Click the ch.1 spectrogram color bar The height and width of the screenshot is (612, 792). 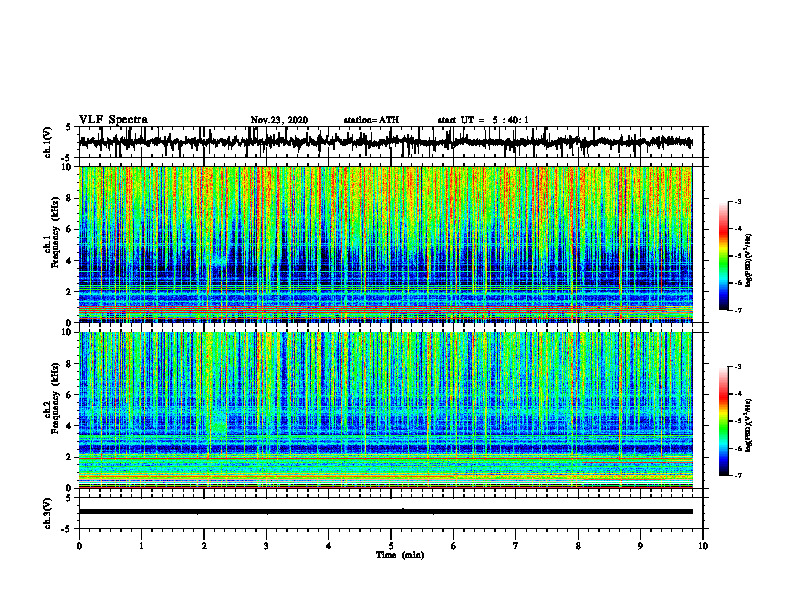723,256
